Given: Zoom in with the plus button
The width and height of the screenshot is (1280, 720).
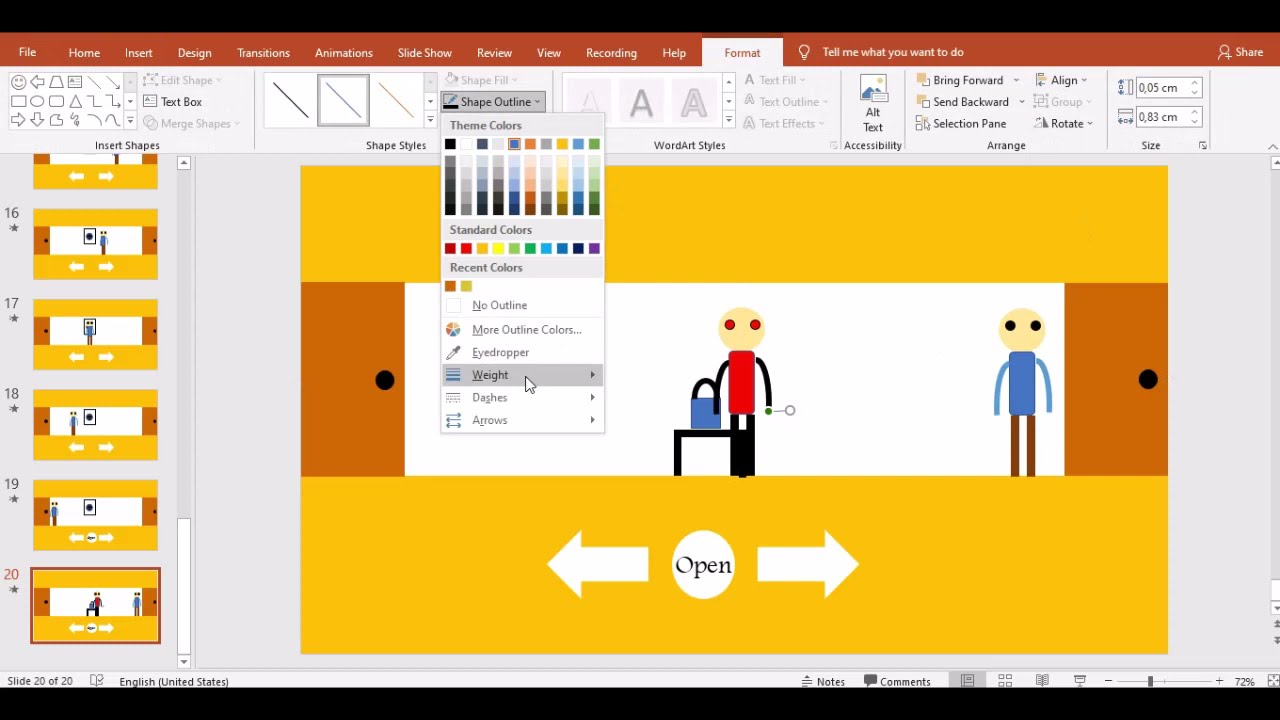Looking at the screenshot, I should point(1219,682).
